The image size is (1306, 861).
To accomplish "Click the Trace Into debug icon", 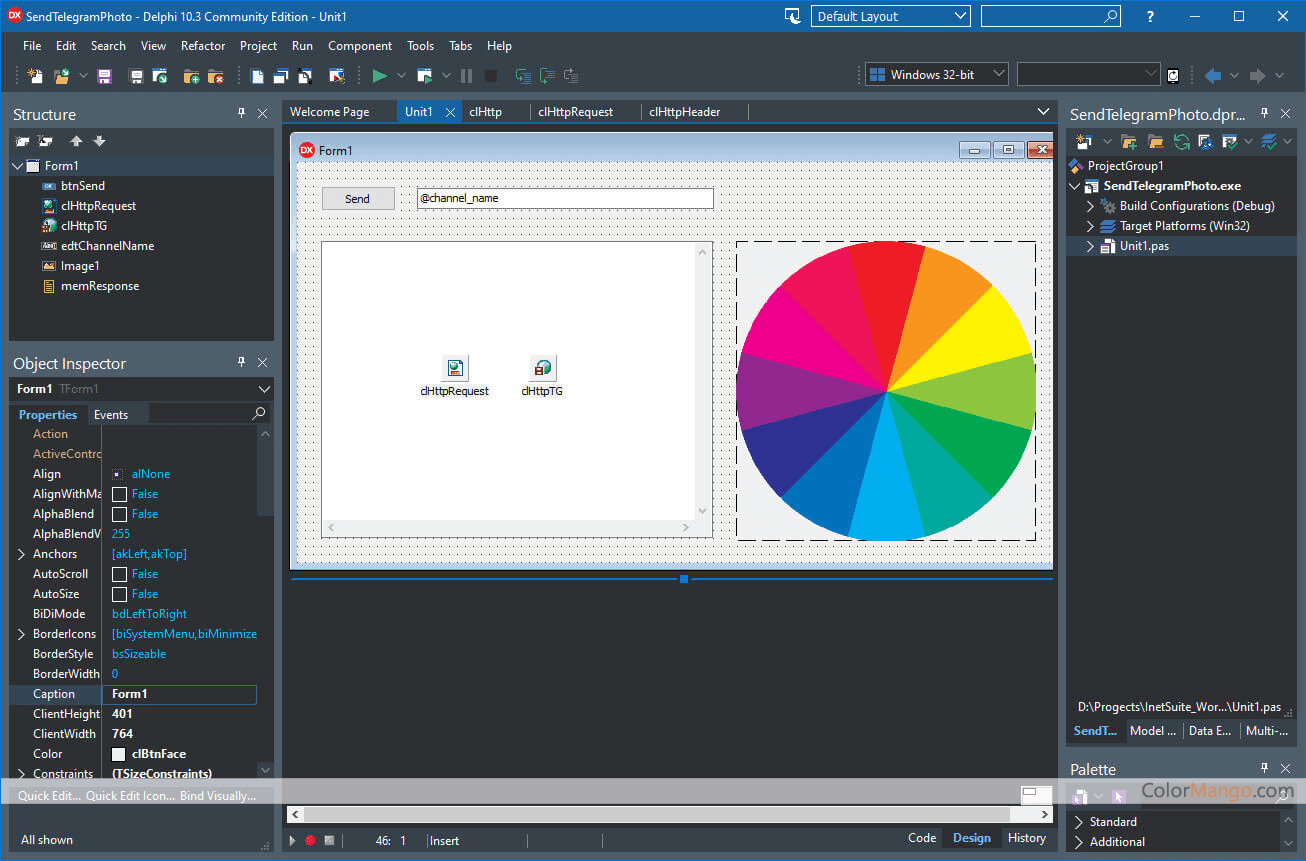I will [x=523, y=76].
